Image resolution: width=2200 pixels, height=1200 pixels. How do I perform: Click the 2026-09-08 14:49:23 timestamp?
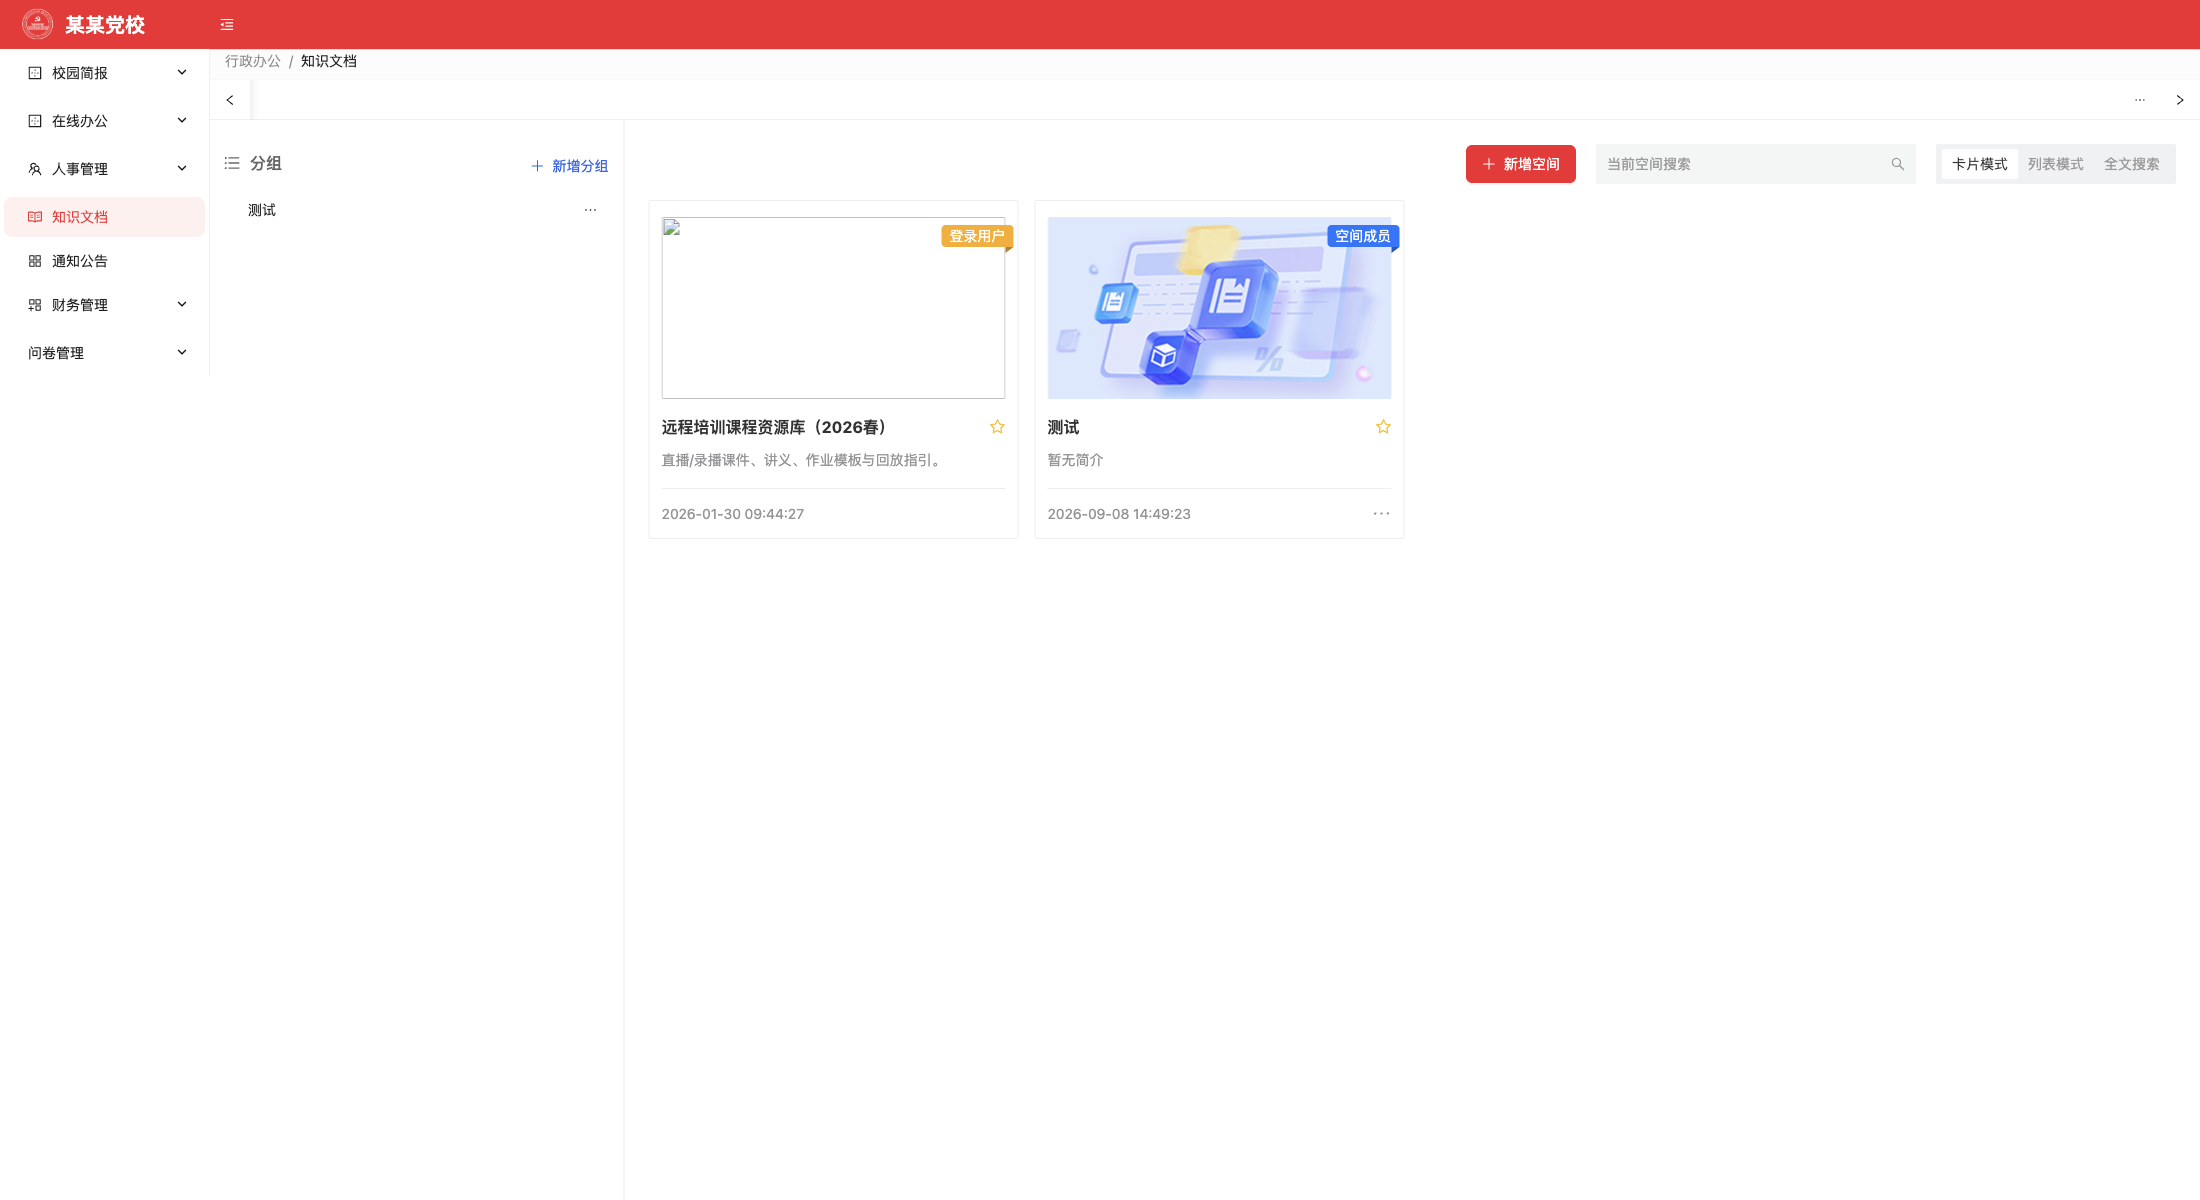coord(1119,514)
